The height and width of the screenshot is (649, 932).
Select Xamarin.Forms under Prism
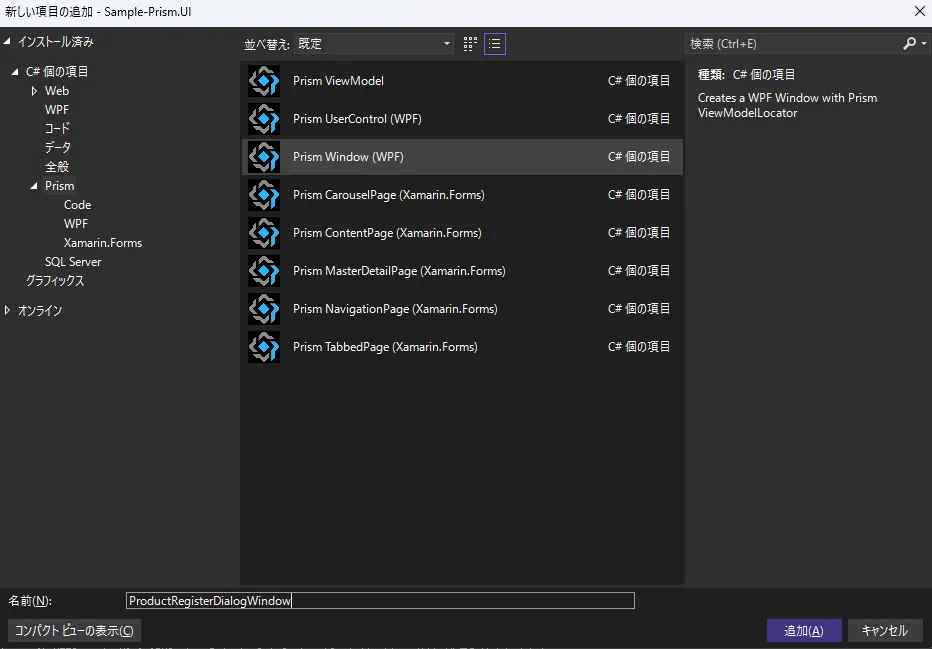[103, 243]
